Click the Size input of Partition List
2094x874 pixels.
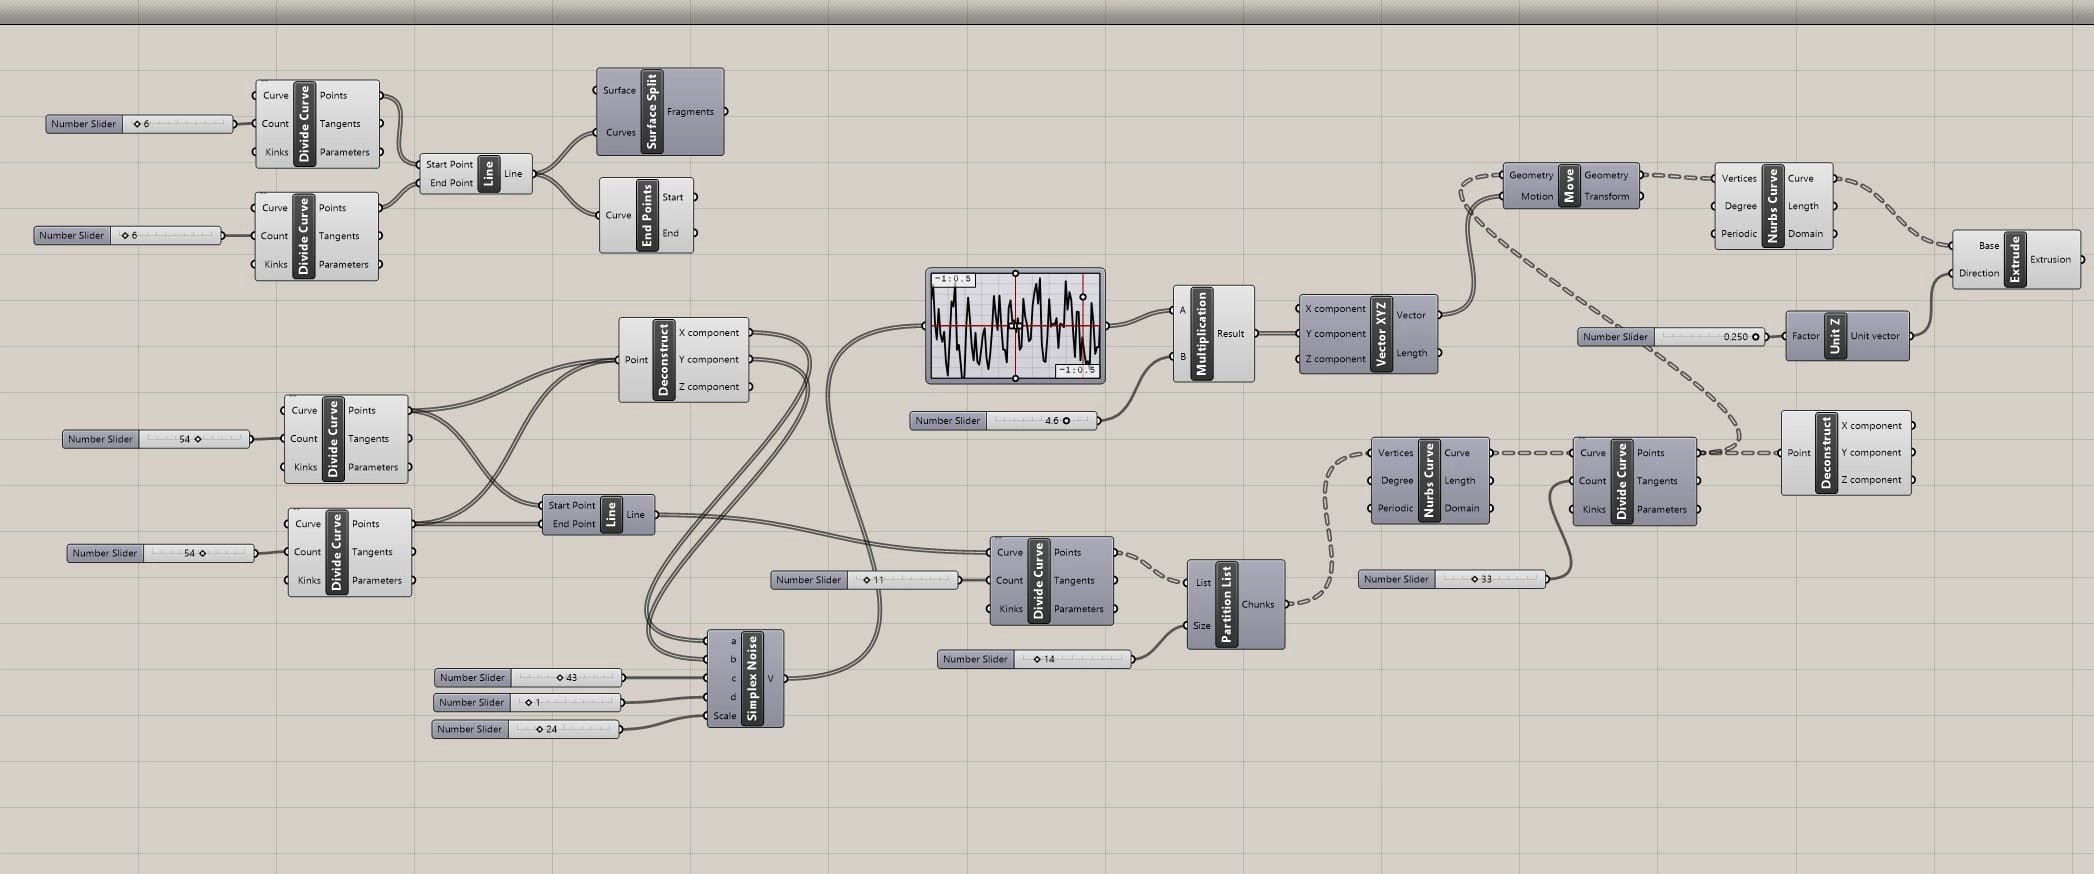click(x=1202, y=626)
